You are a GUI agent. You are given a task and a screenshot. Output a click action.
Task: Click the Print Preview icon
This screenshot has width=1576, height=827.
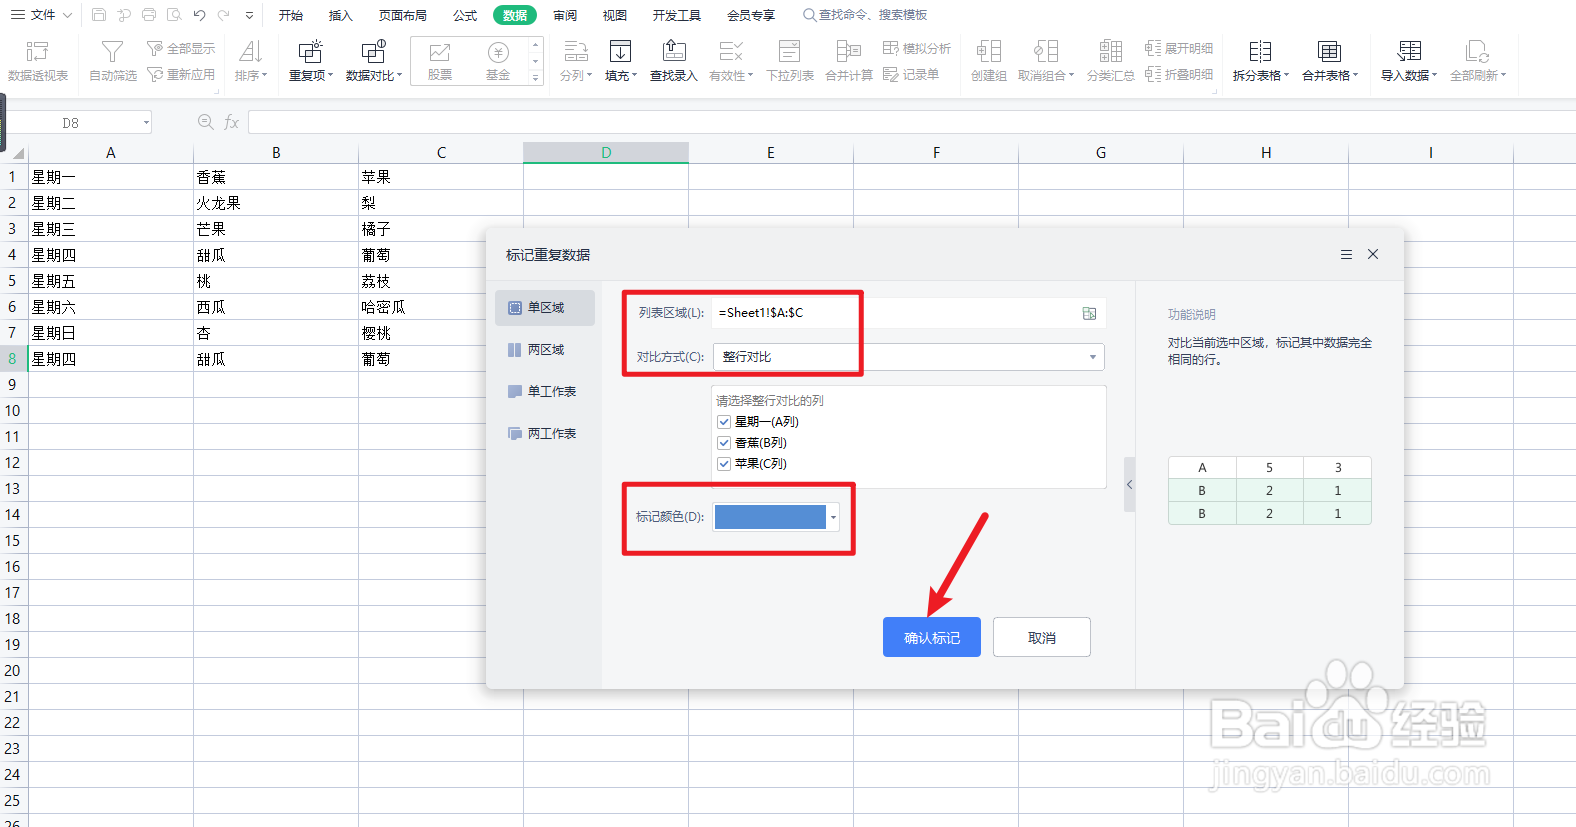(x=174, y=15)
